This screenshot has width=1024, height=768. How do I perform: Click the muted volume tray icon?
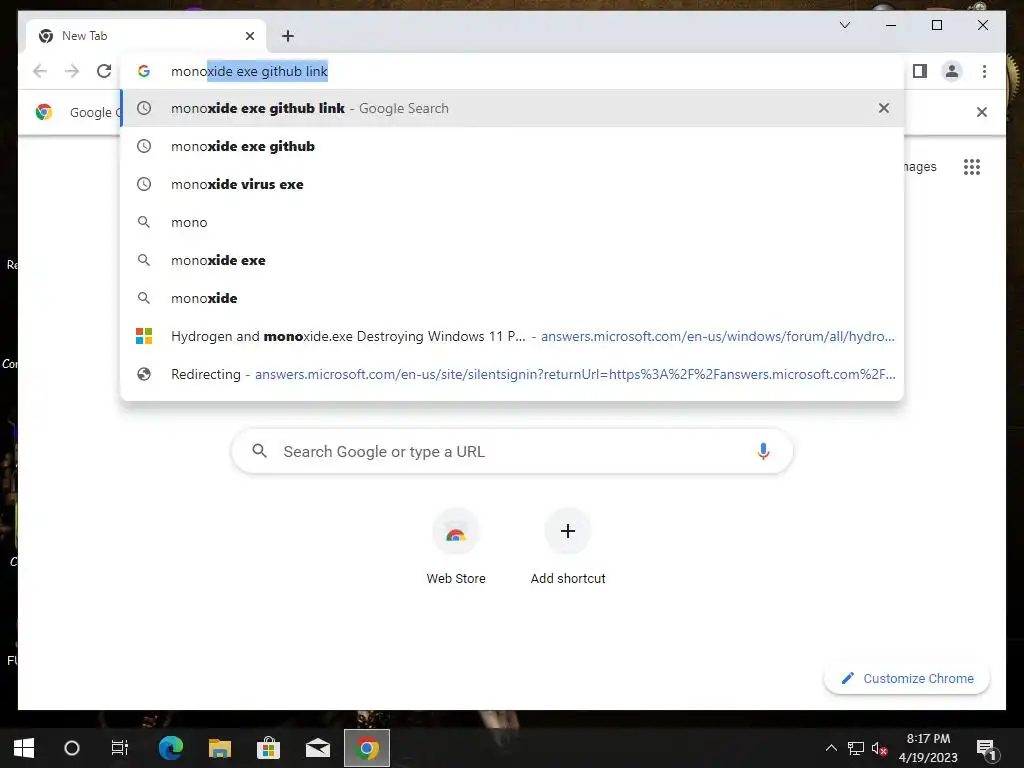pyautogui.click(x=879, y=748)
